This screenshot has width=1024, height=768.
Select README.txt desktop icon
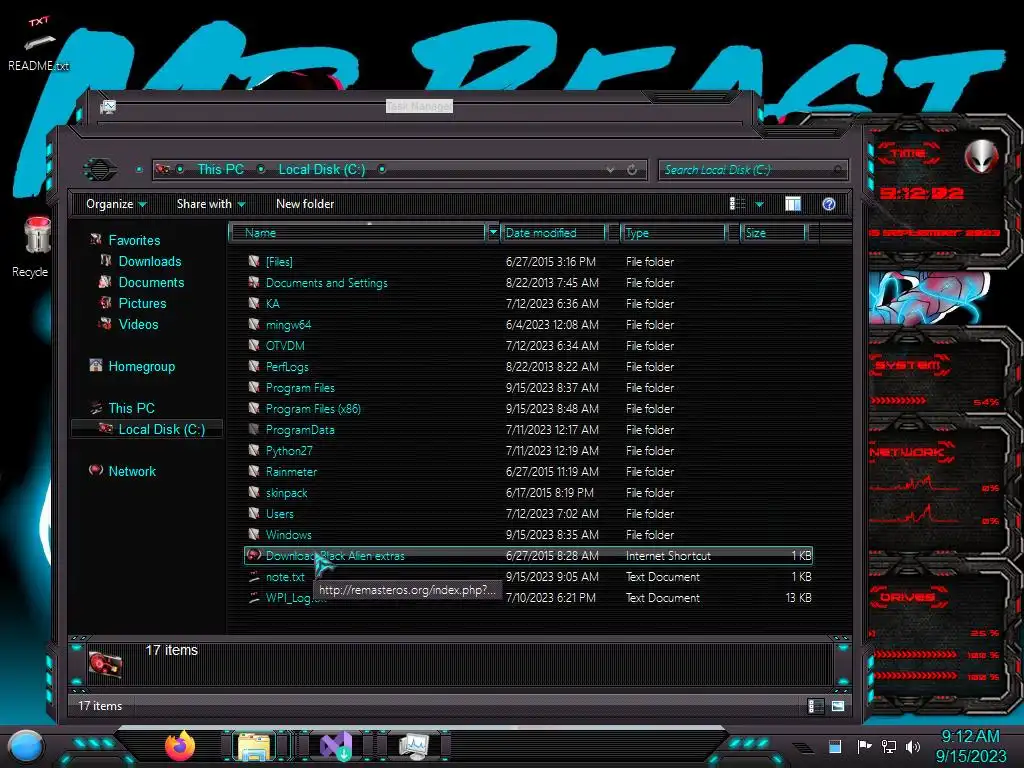tap(38, 44)
